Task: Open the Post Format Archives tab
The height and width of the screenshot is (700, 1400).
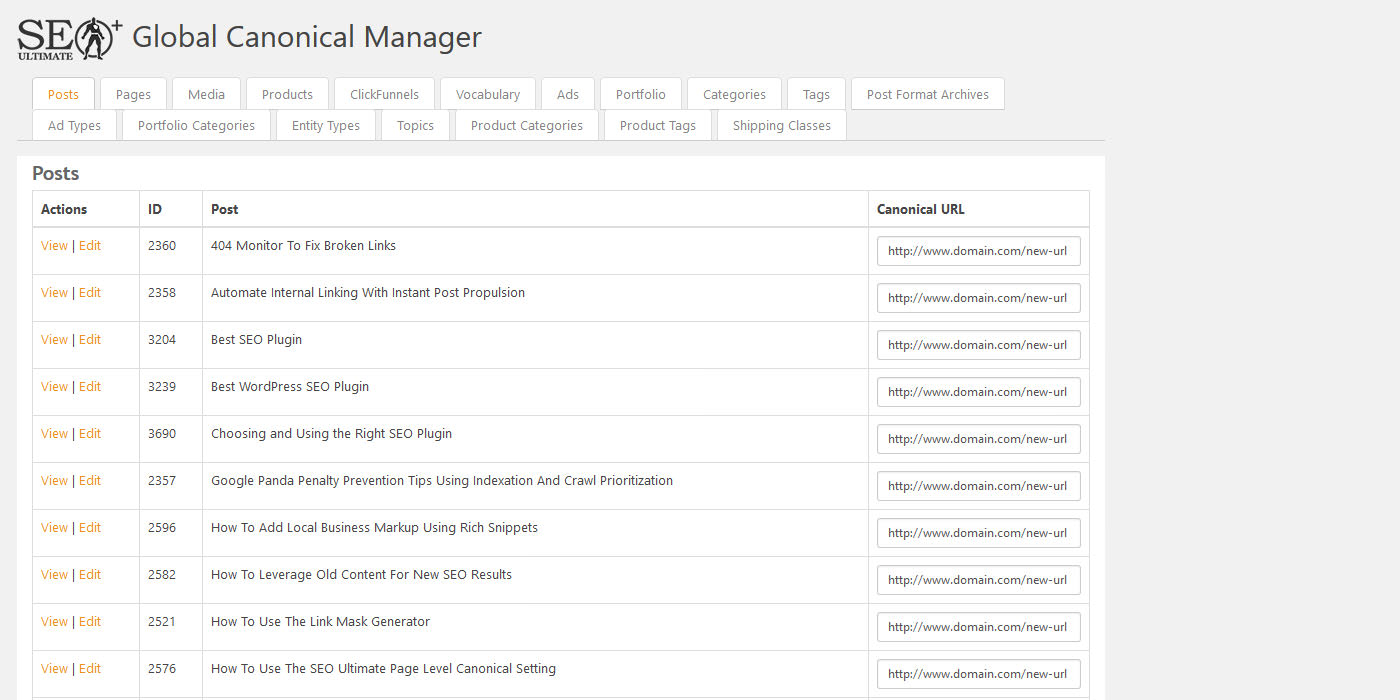Action: point(927,94)
